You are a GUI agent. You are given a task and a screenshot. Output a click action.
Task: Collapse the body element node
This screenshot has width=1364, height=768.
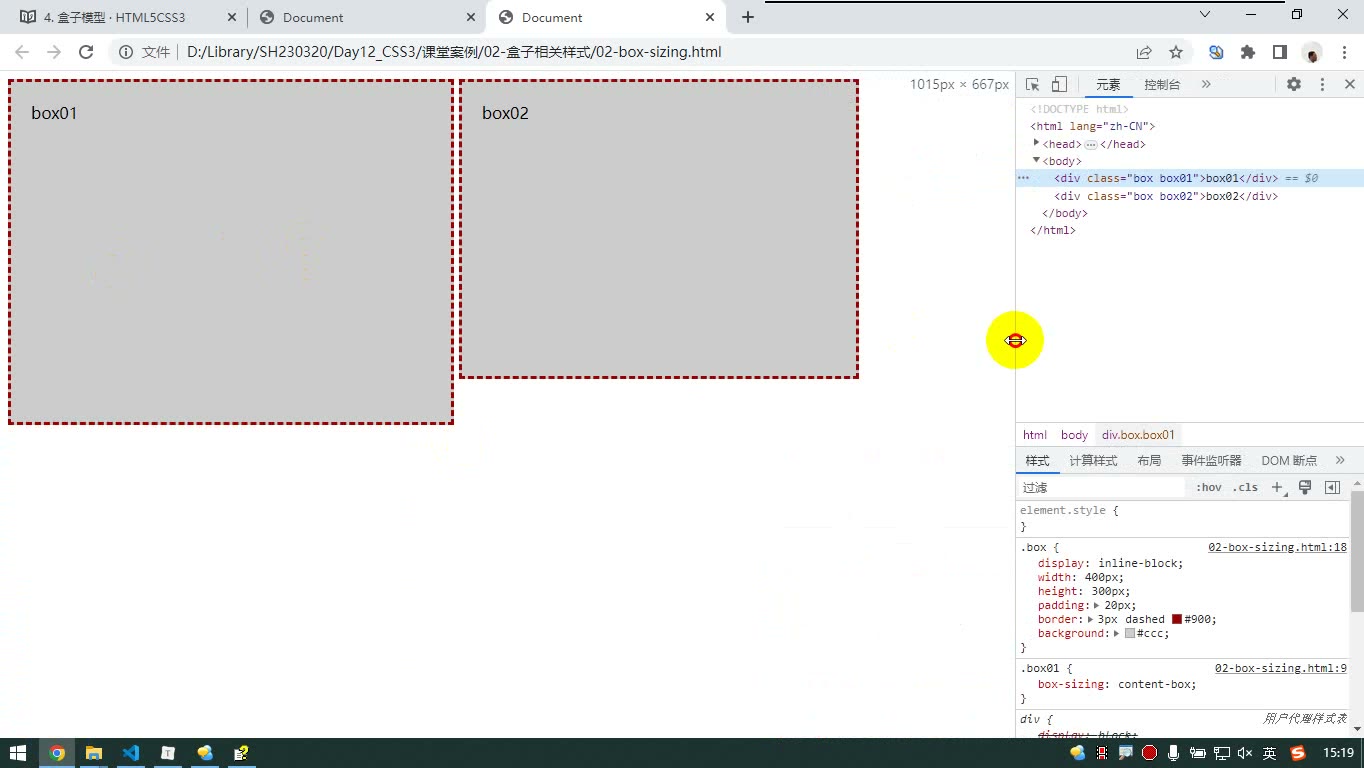1036,160
